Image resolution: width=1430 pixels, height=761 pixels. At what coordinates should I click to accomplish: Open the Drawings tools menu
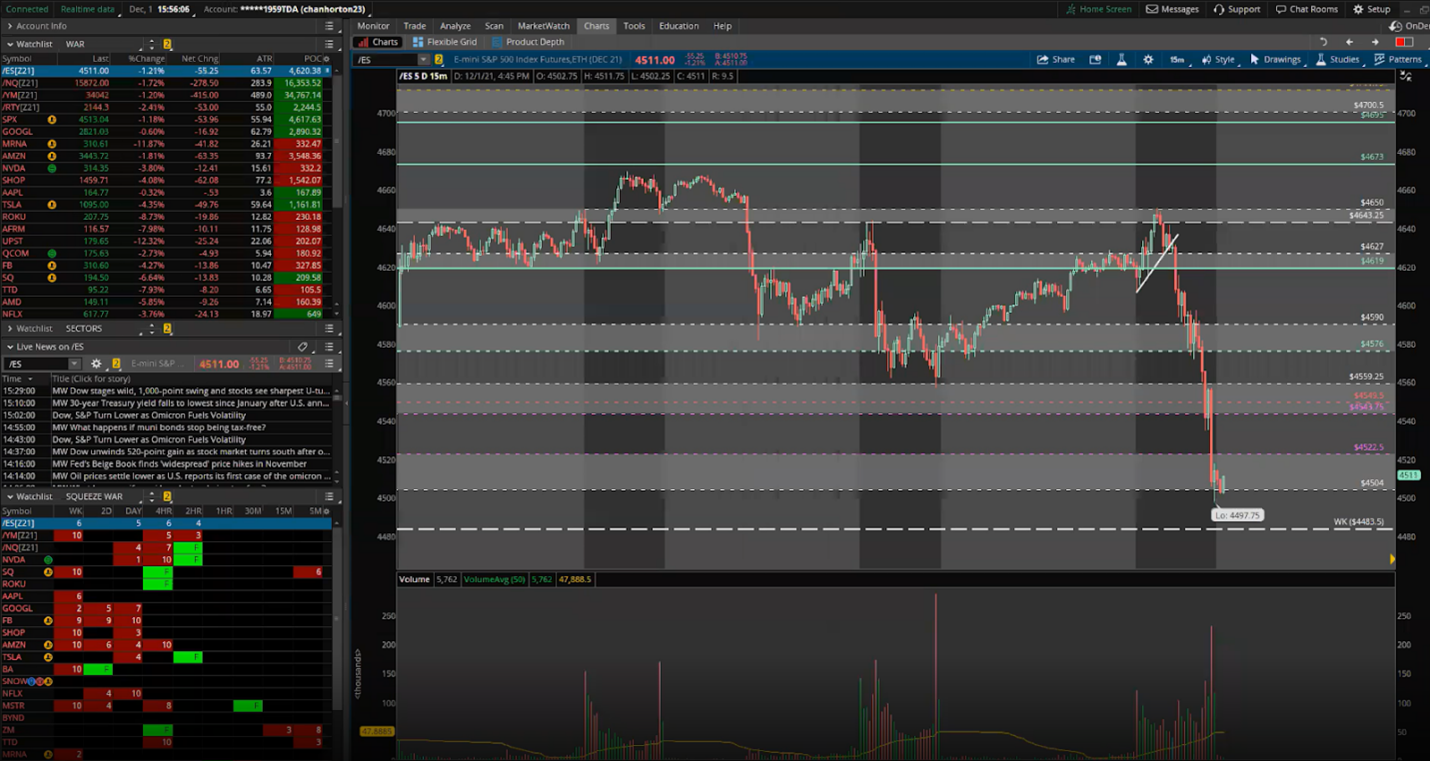[1274, 59]
